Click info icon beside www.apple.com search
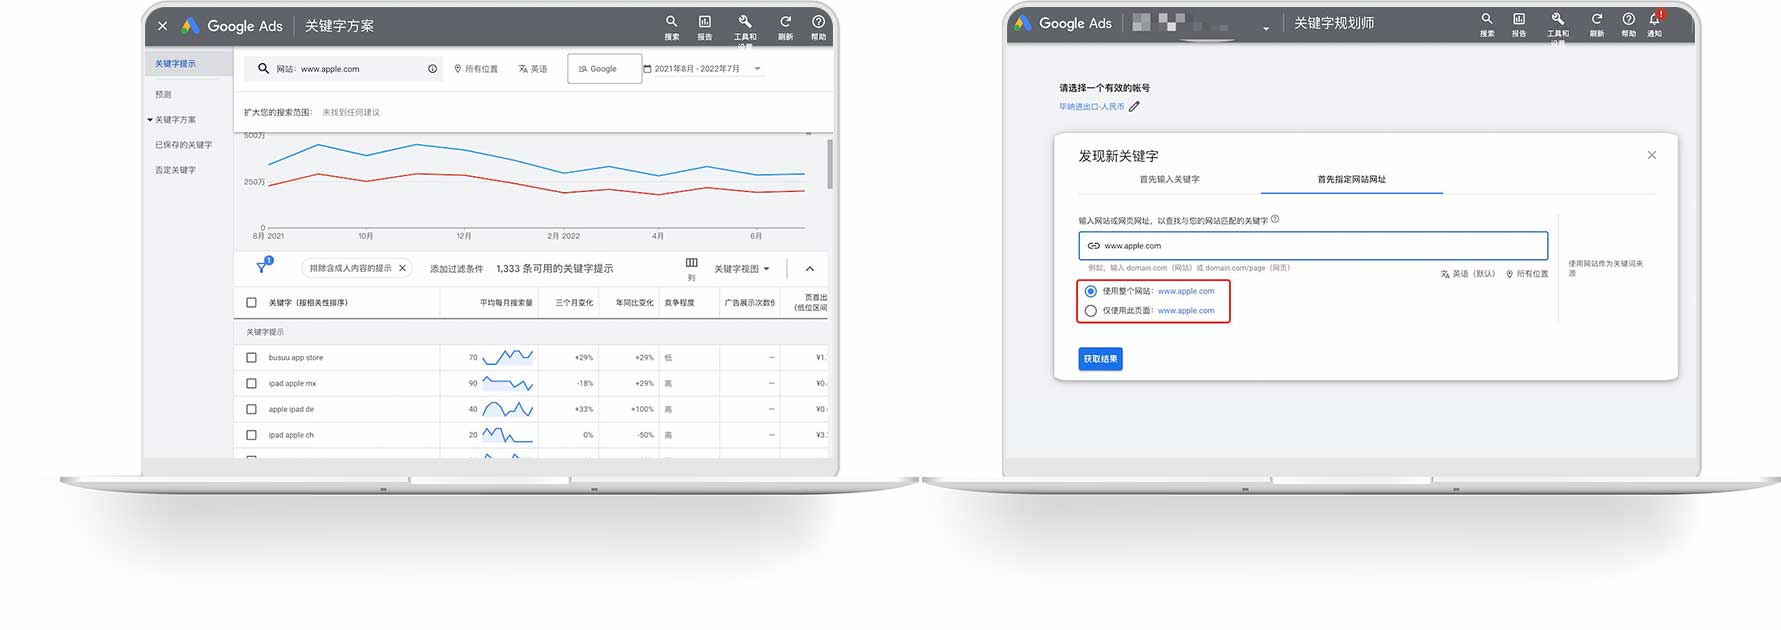The width and height of the screenshot is (1781, 630). click(432, 69)
